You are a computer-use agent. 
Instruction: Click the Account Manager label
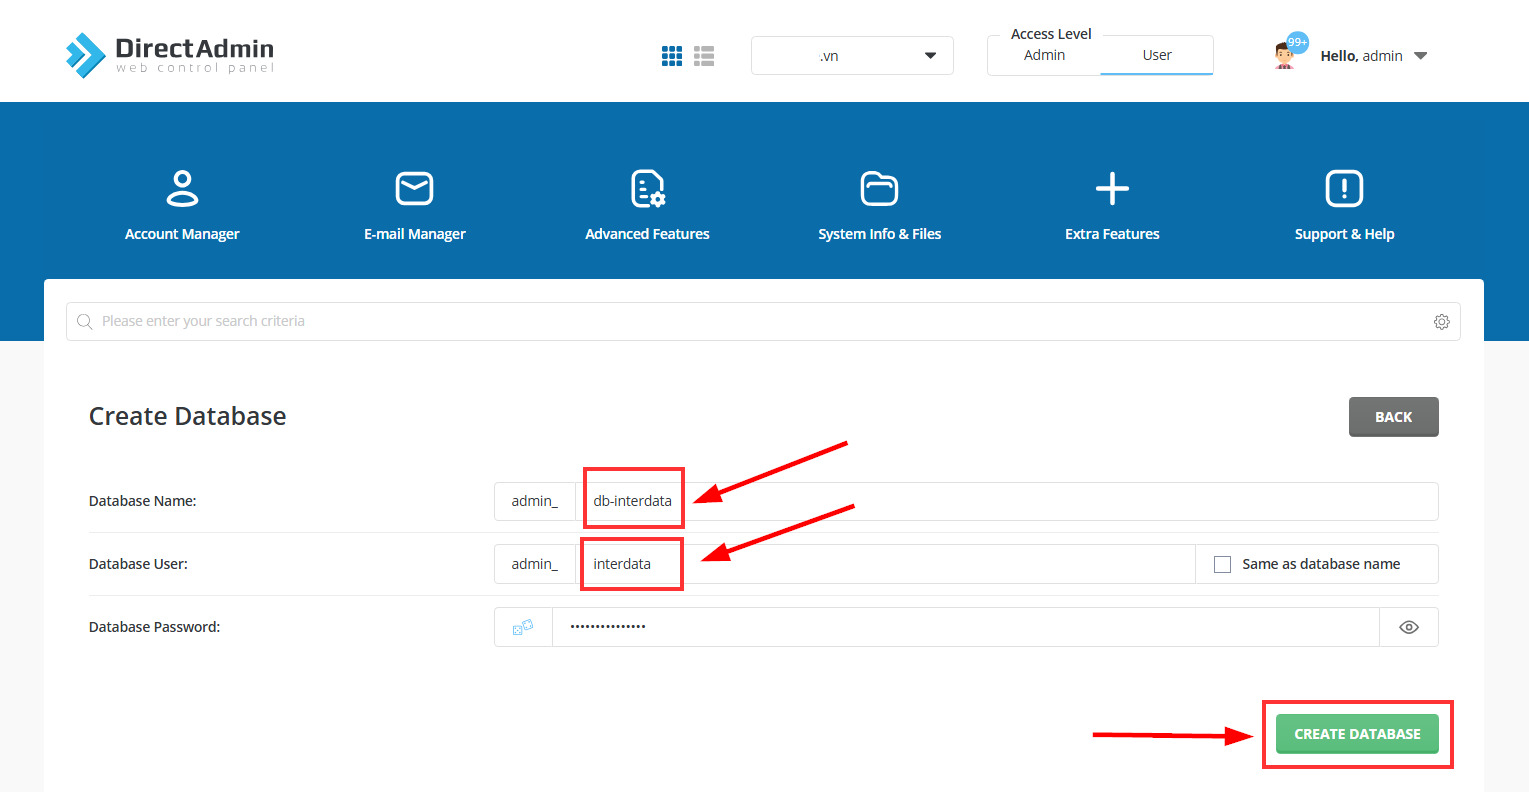click(182, 234)
